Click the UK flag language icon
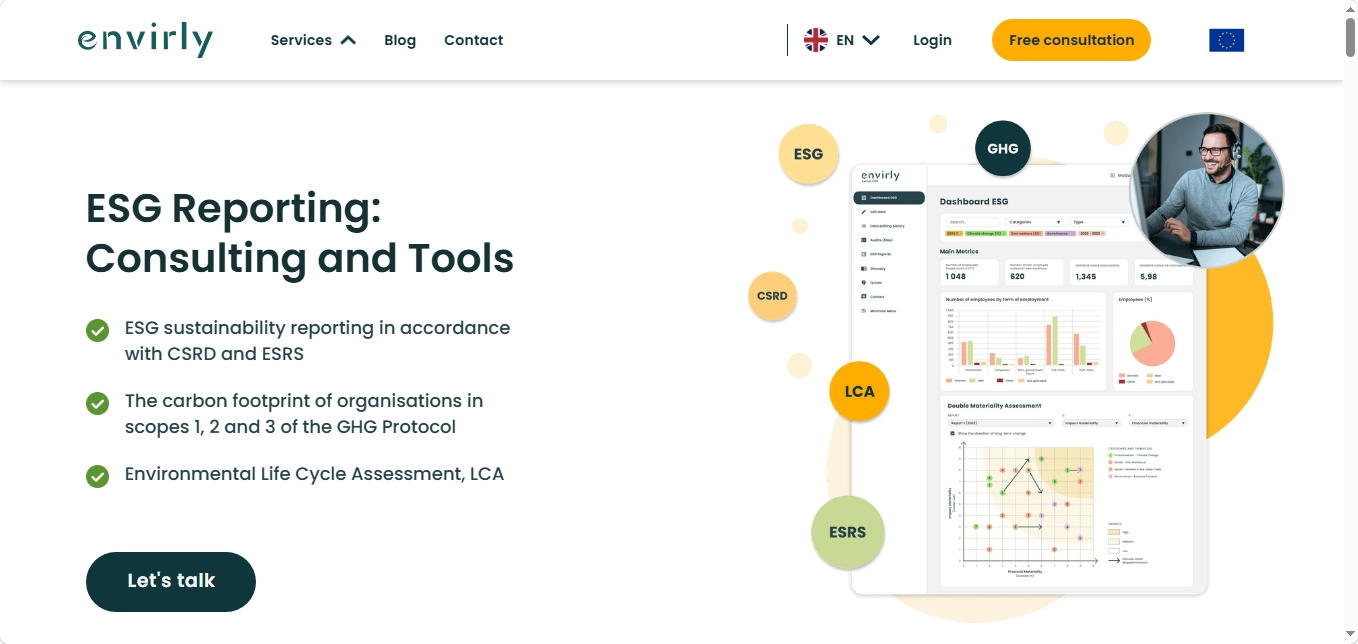 [x=816, y=40]
